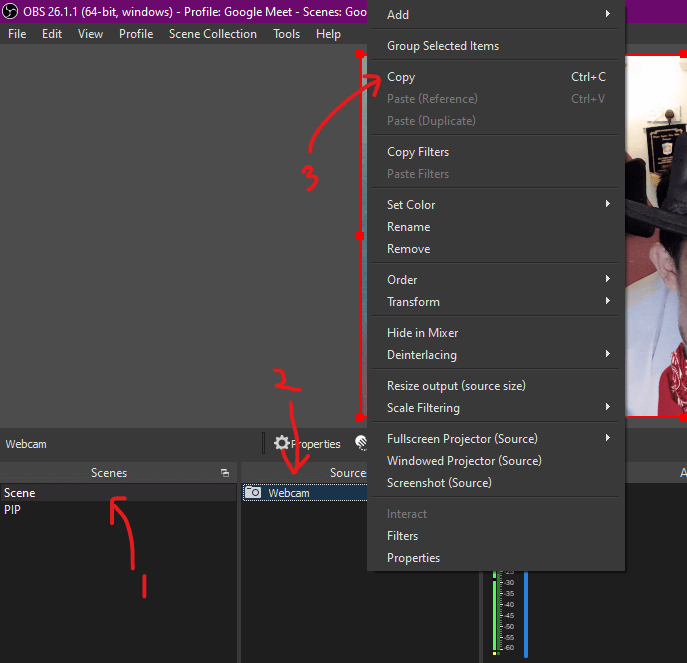Open the View menu
The width and height of the screenshot is (687, 663).
click(90, 34)
